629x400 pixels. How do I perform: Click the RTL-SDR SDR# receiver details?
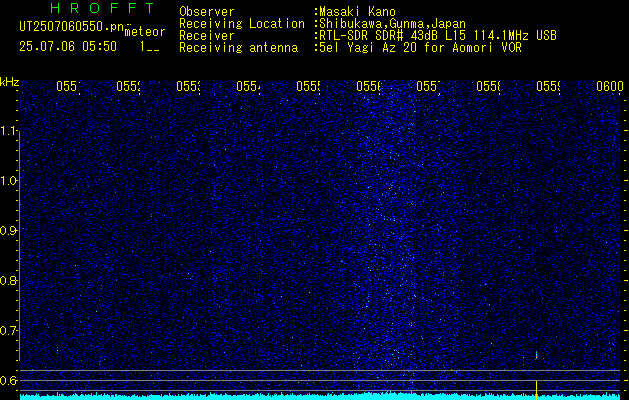click(x=438, y=36)
